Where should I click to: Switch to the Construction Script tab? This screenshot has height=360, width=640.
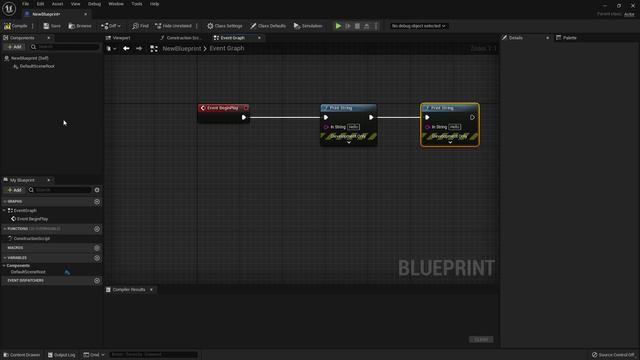(180, 38)
